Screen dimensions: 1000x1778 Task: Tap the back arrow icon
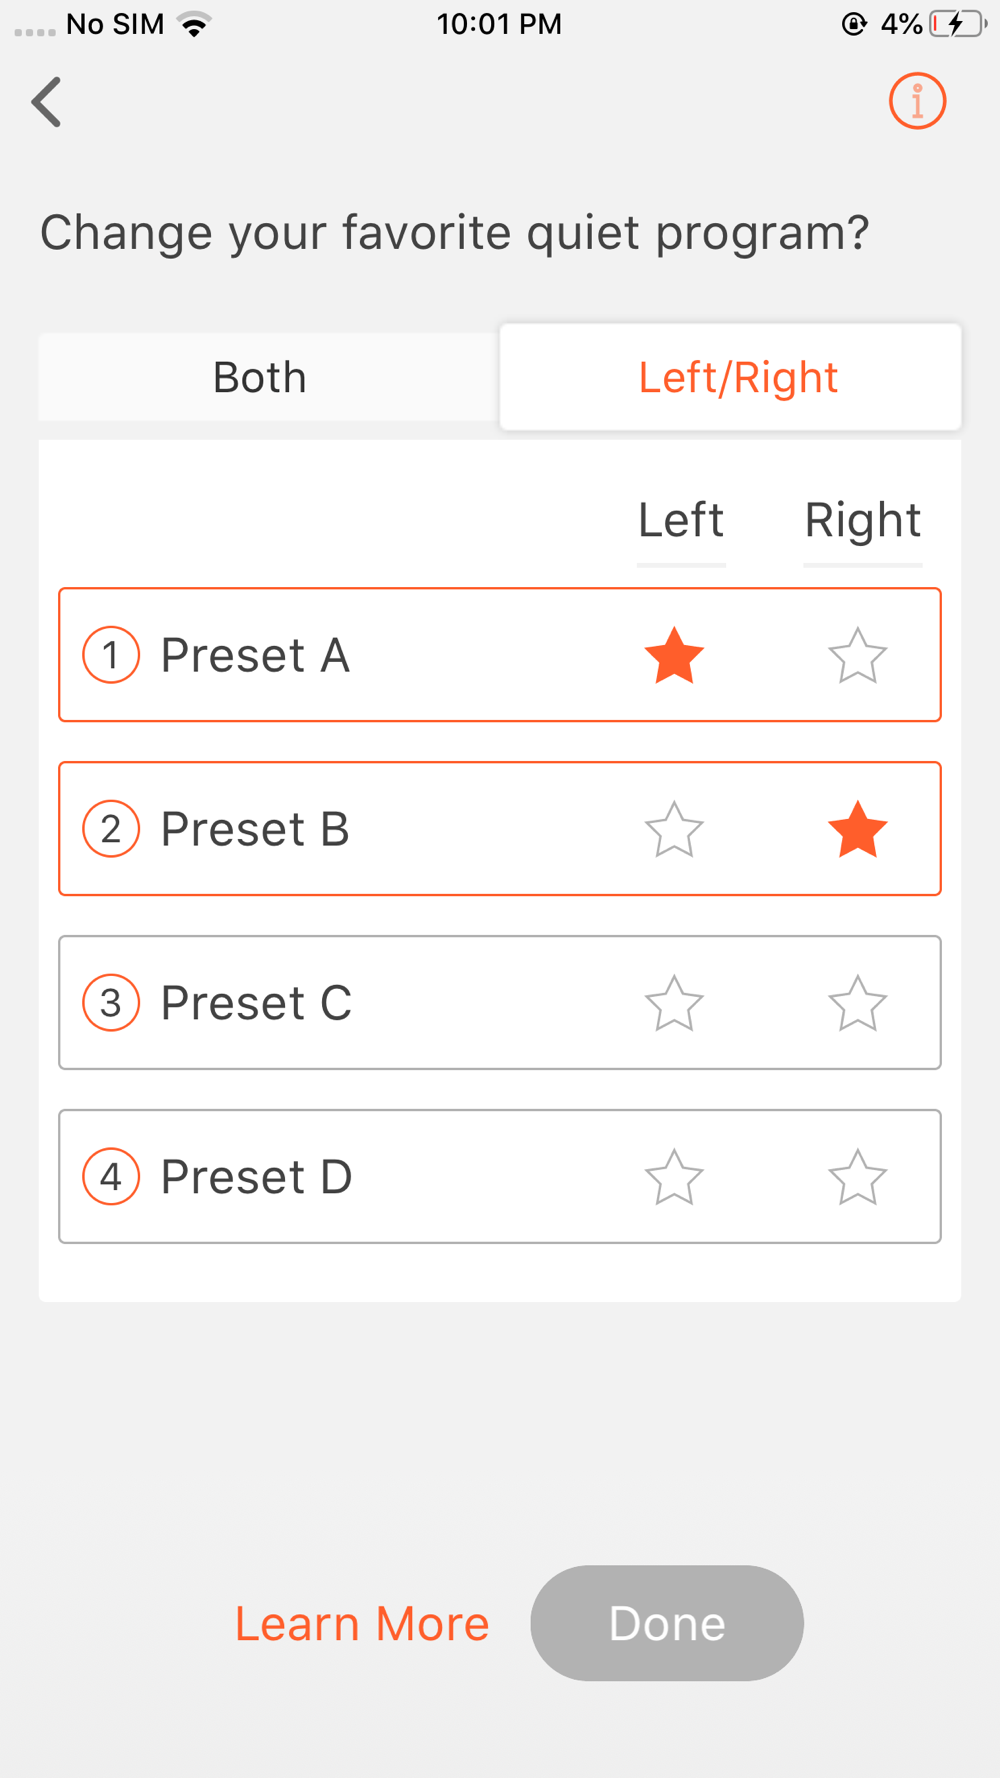point(47,102)
